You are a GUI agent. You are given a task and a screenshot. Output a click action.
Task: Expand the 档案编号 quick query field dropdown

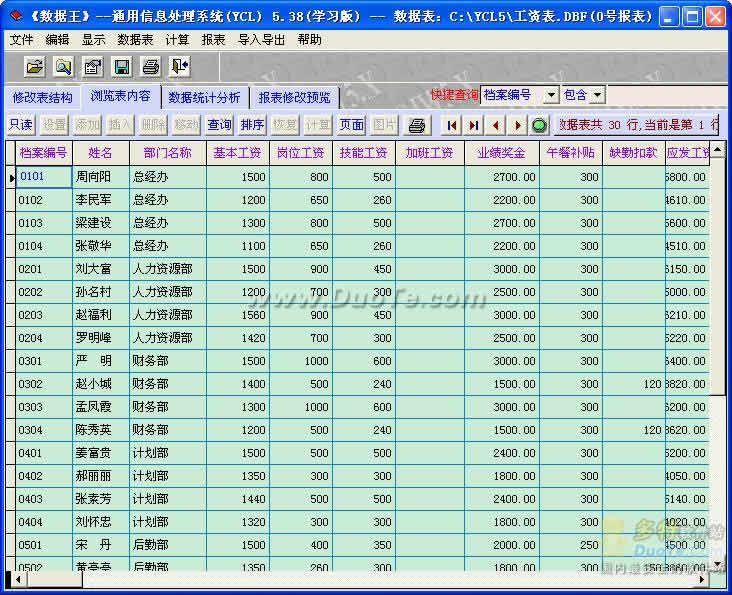click(551, 95)
